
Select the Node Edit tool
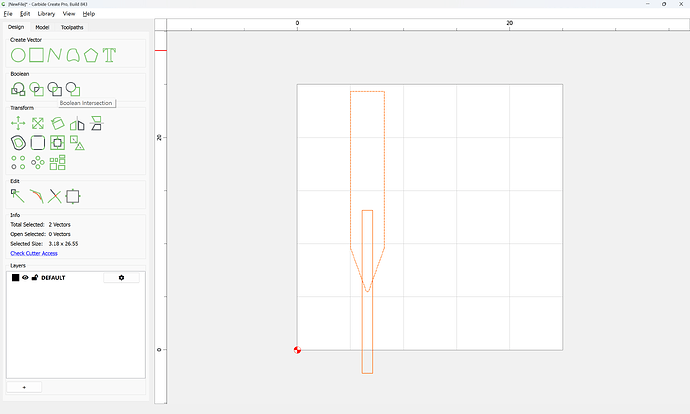18,196
